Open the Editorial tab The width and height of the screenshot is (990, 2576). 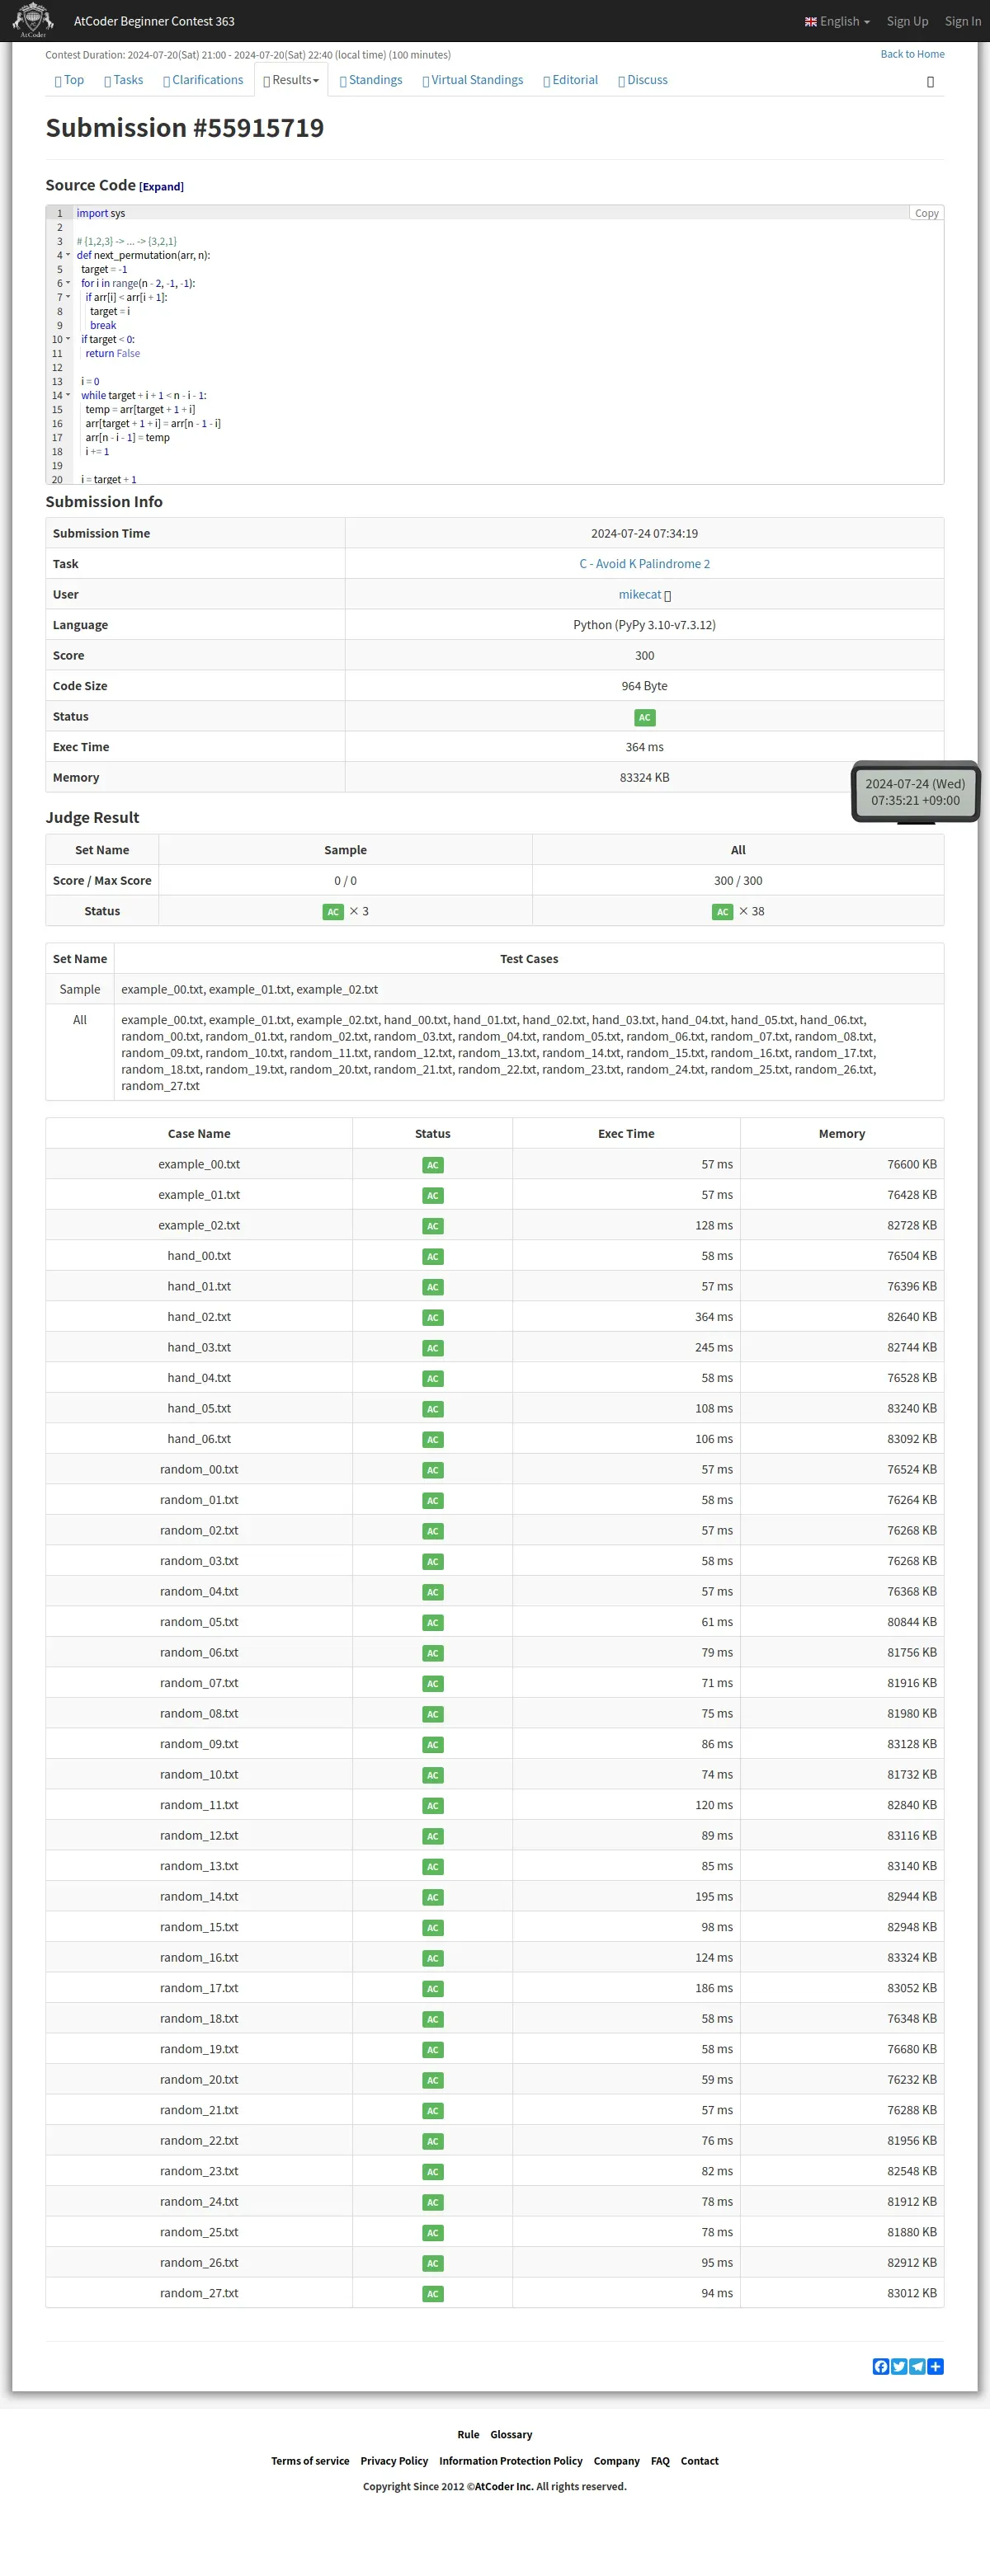[x=570, y=80]
